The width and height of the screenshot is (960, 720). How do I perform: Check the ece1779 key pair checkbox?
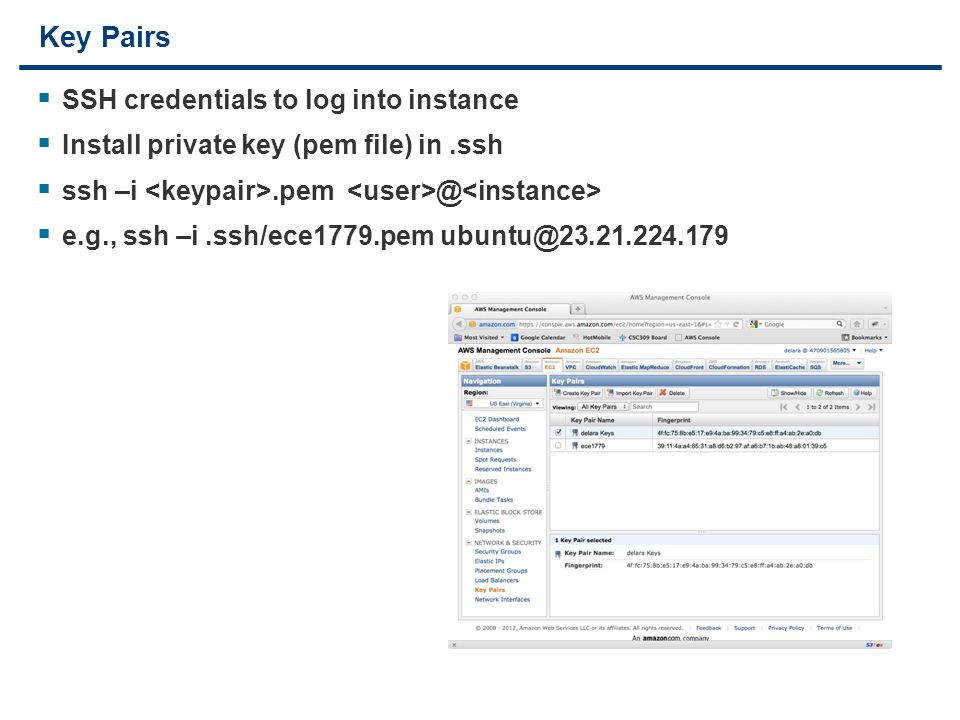(x=558, y=446)
